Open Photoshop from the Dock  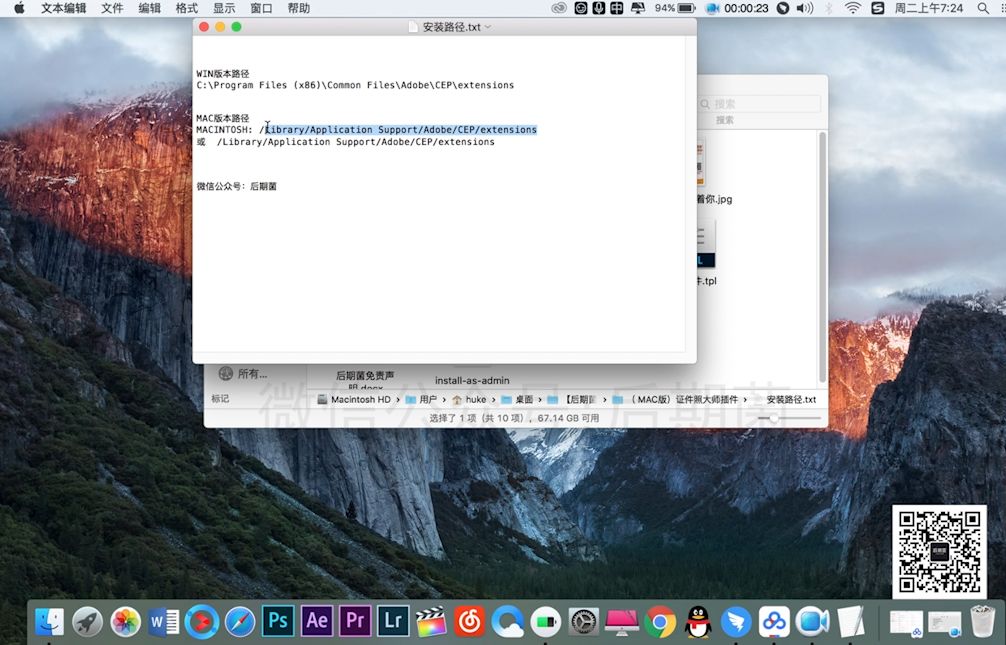pyautogui.click(x=278, y=621)
